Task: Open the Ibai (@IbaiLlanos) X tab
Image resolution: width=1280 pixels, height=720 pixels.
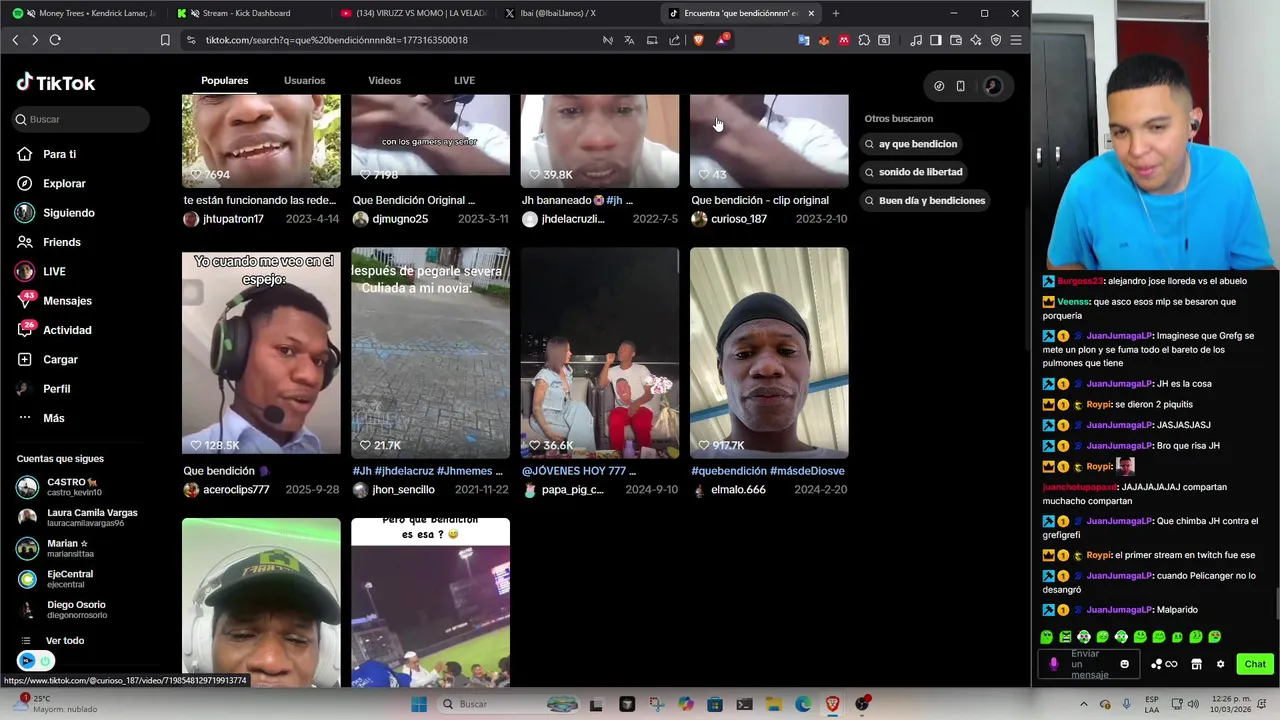Action: point(575,13)
